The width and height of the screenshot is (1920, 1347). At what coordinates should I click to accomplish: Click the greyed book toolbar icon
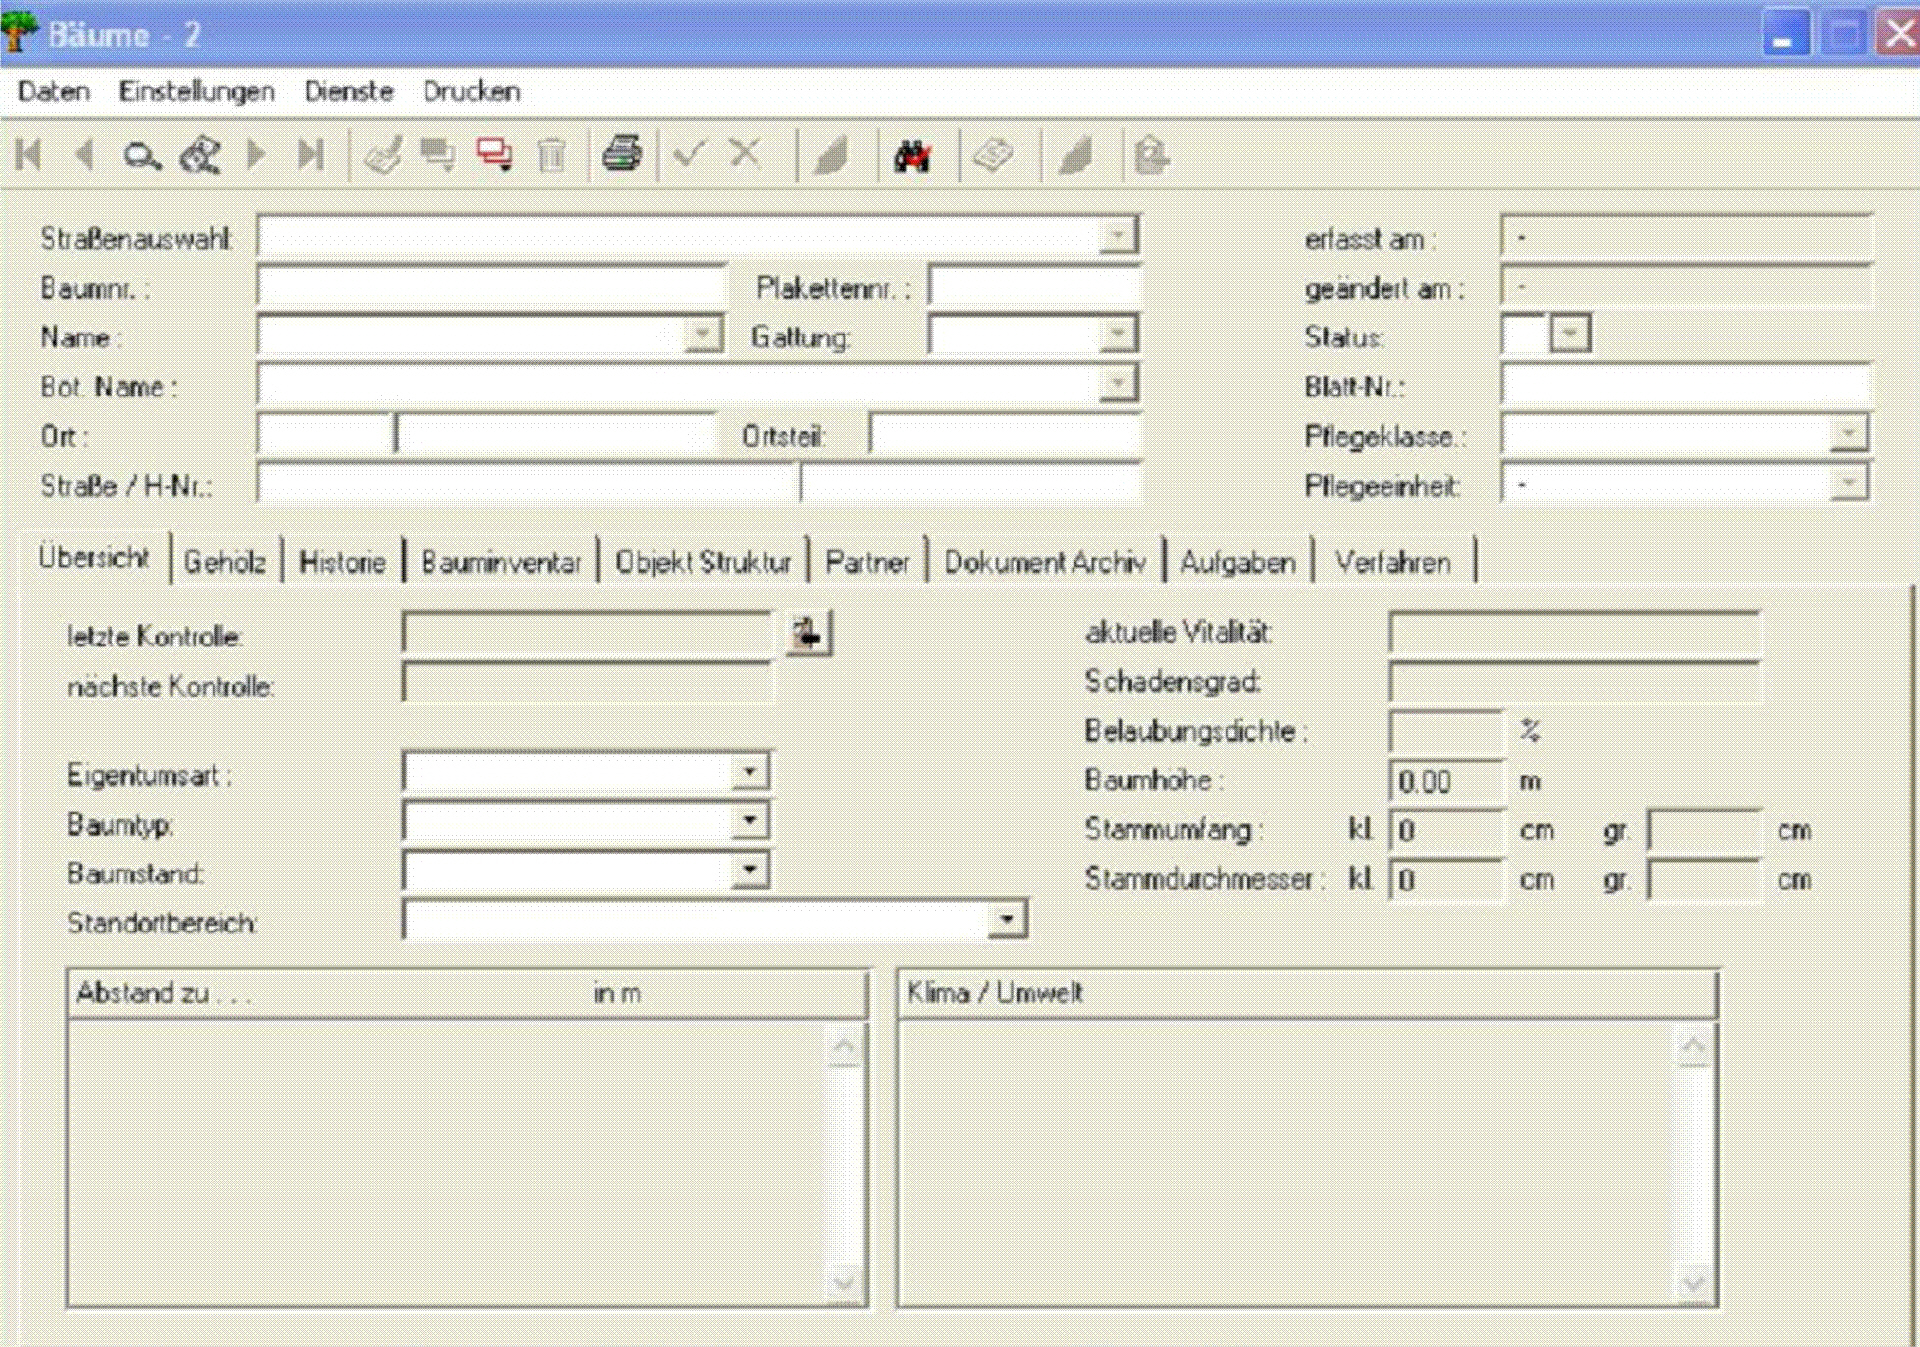[993, 155]
